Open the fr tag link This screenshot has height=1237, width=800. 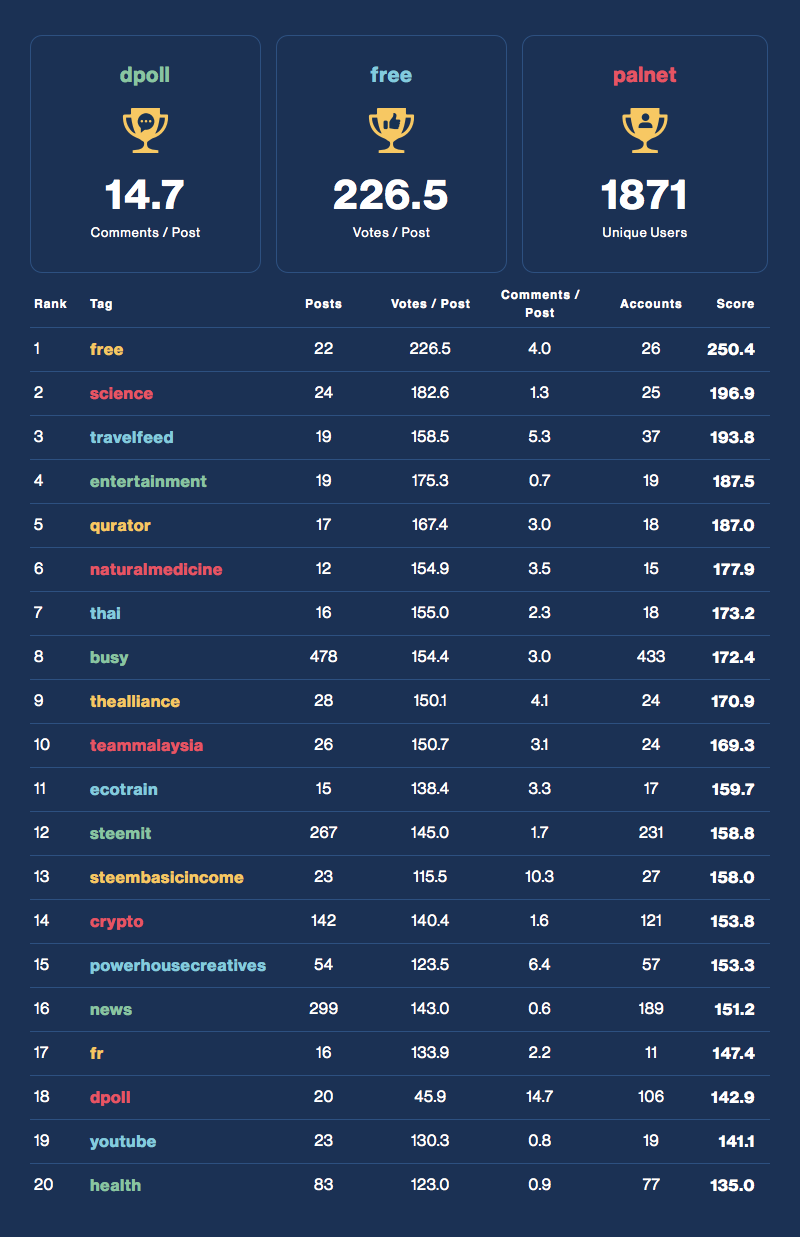tap(97, 1053)
